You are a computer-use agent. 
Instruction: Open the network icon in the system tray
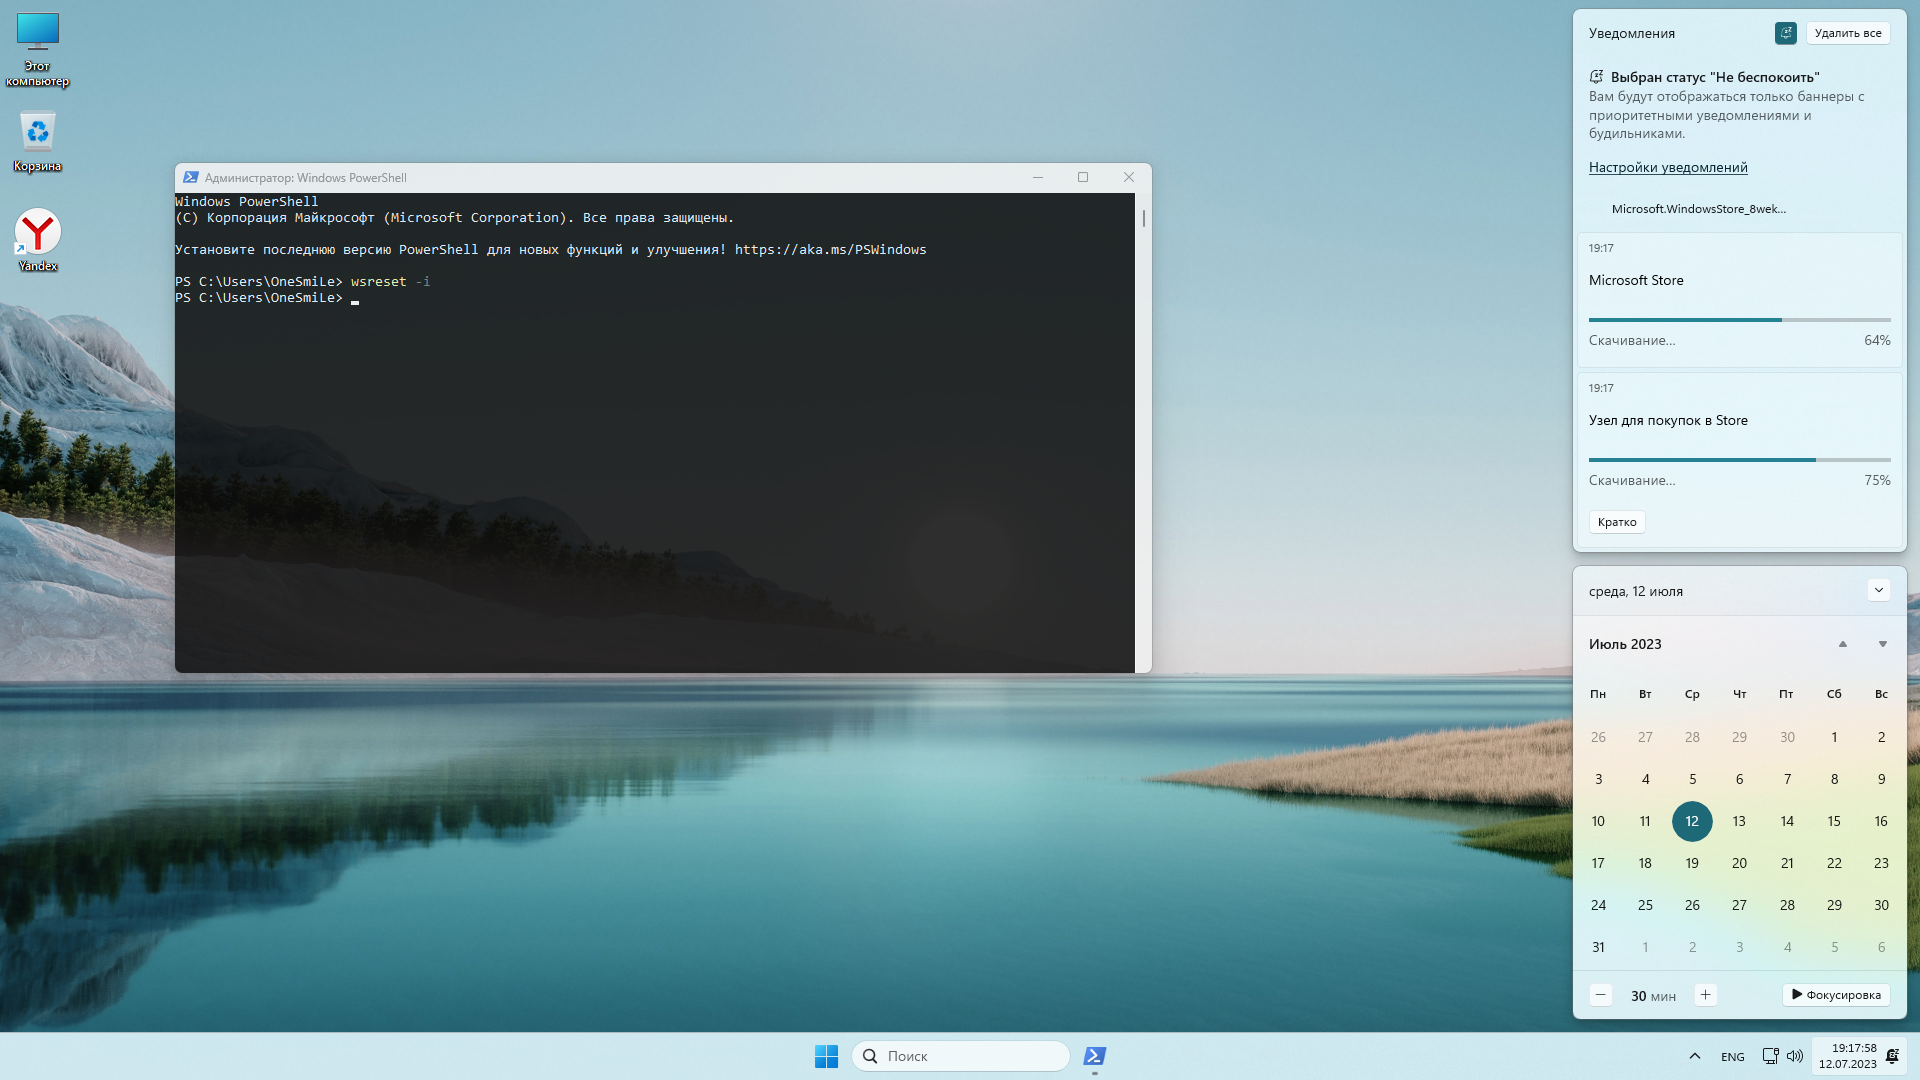pyautogui.click(x=1770, y=1056)
